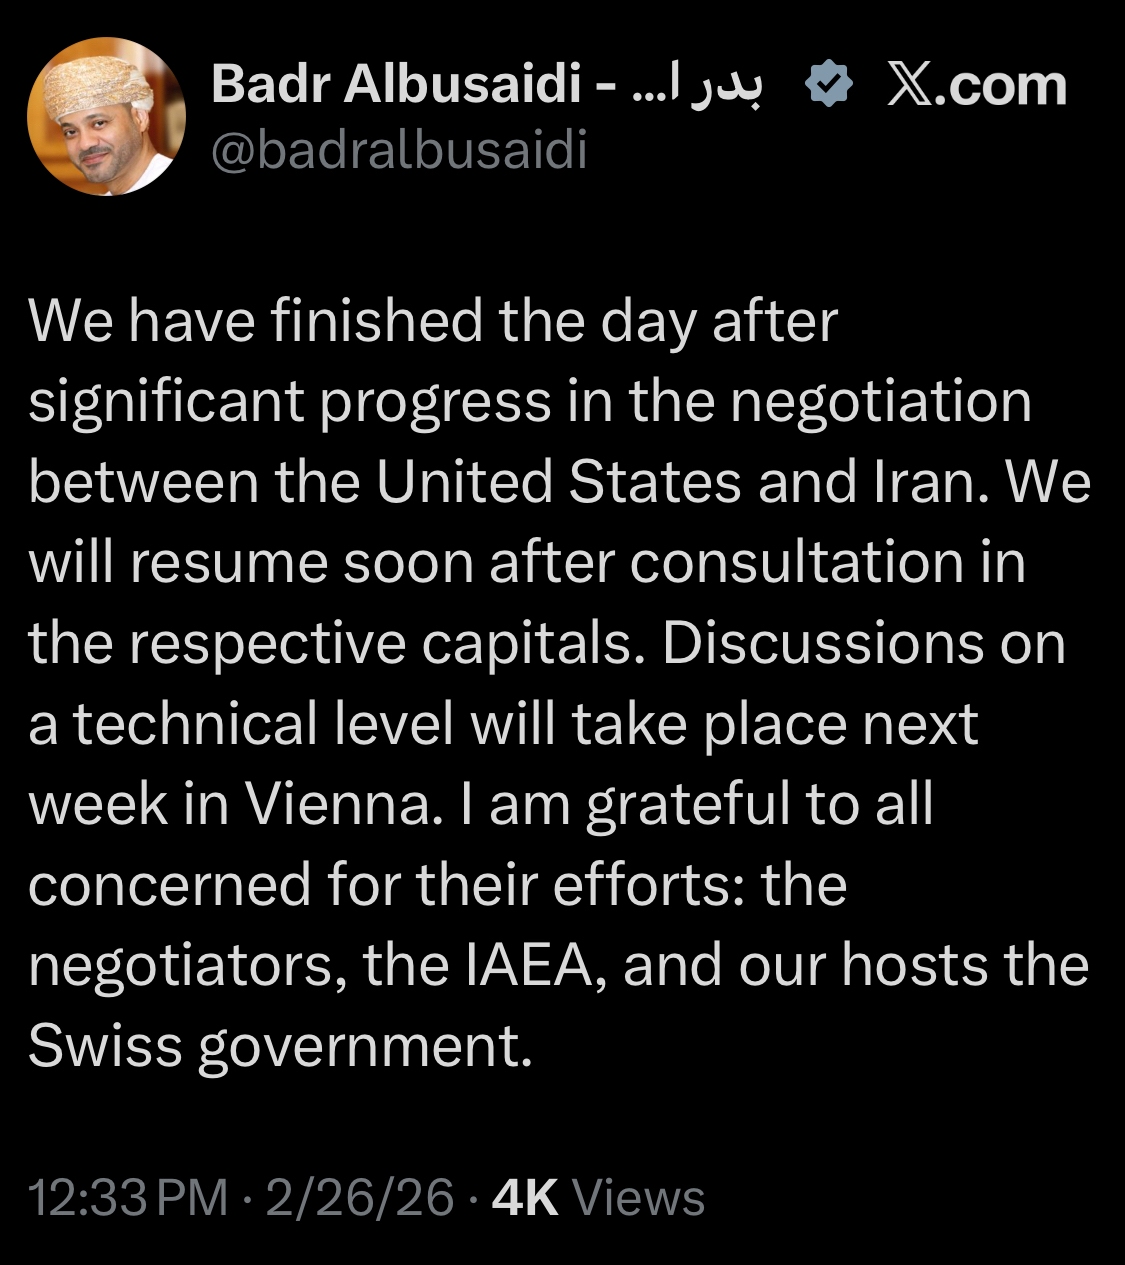1125x1265 pixels.
Task: Open Badr Albusaidi's profile picture
Action: (106, 117)
